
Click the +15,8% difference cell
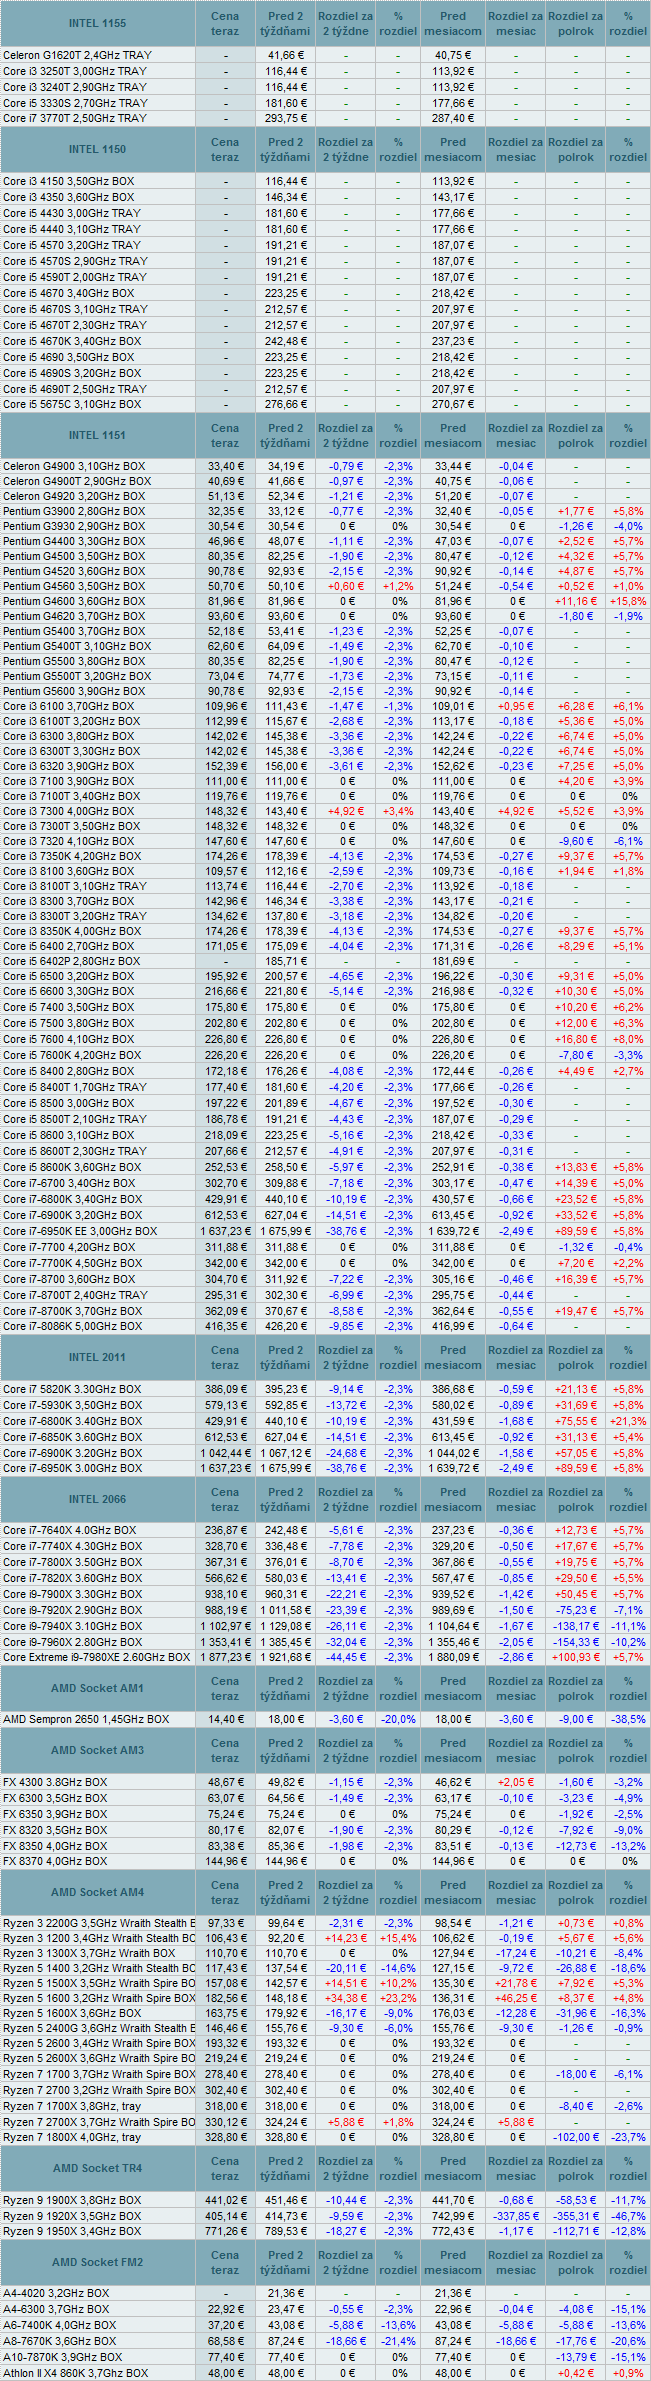pyautogui.click(x=628, y=601)
